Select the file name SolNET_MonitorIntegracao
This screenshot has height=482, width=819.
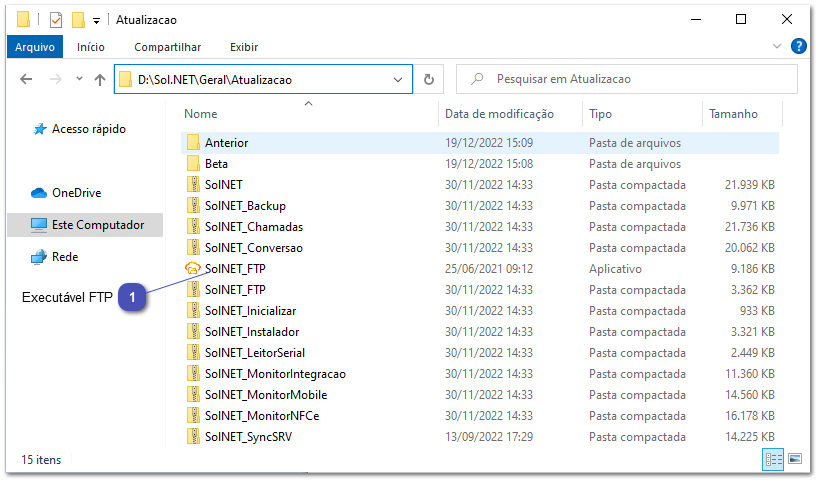pos(275,374)
